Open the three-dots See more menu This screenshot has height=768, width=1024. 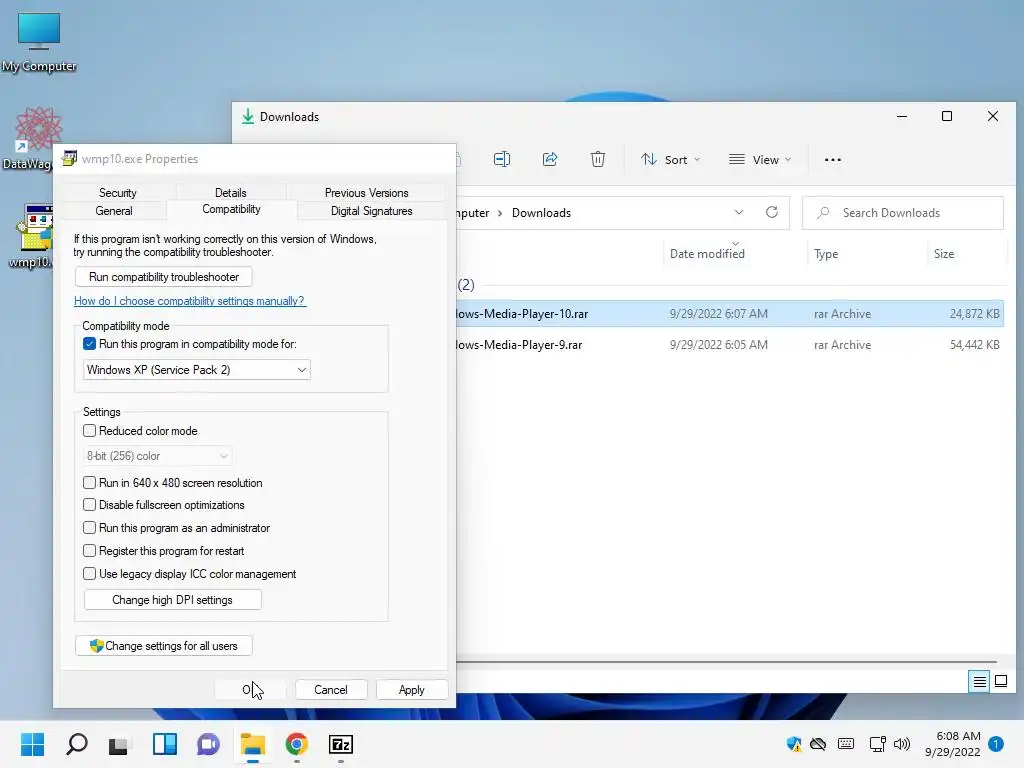point(833,159)
